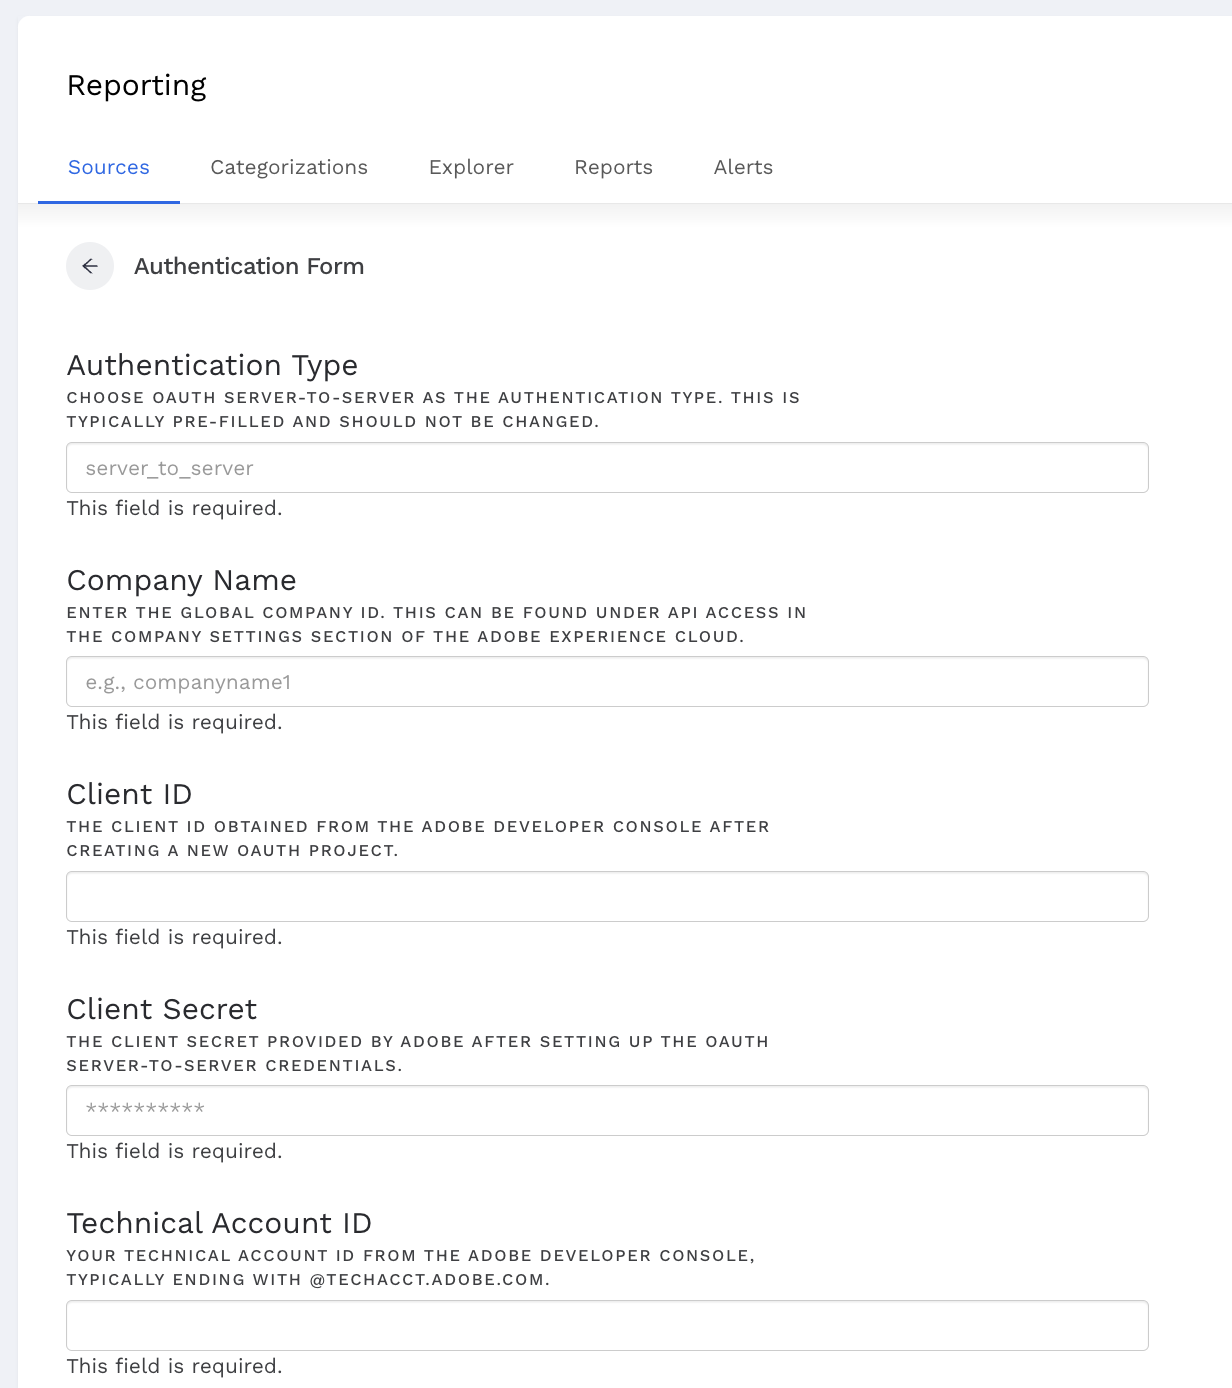Click the Technical Account ID input

pyautogui.click(x=607, y=1326)
